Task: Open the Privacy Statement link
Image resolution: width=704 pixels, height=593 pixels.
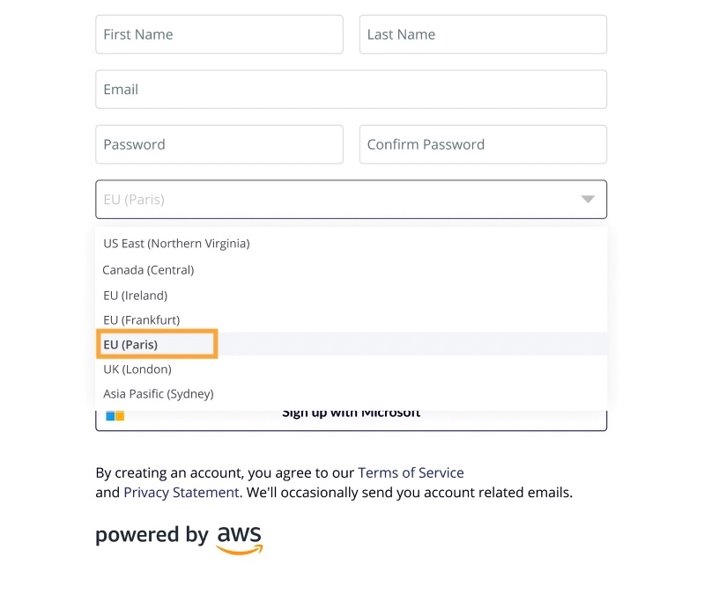Action: (181, 492)
